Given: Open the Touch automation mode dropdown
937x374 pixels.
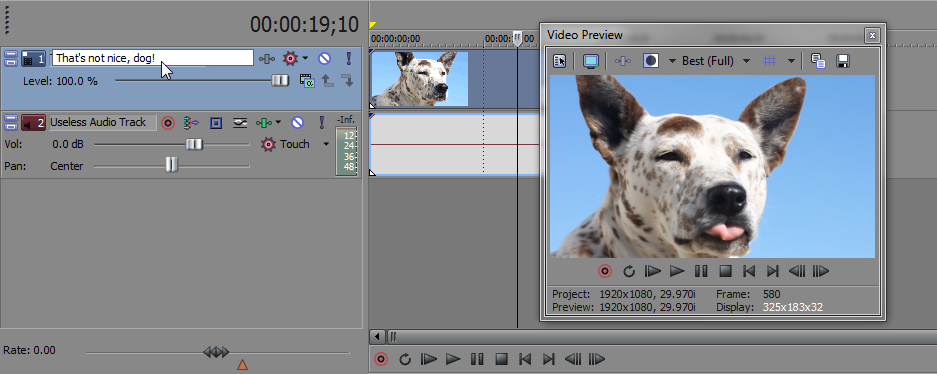Looking at the screenshot, I should pos(326,144).
